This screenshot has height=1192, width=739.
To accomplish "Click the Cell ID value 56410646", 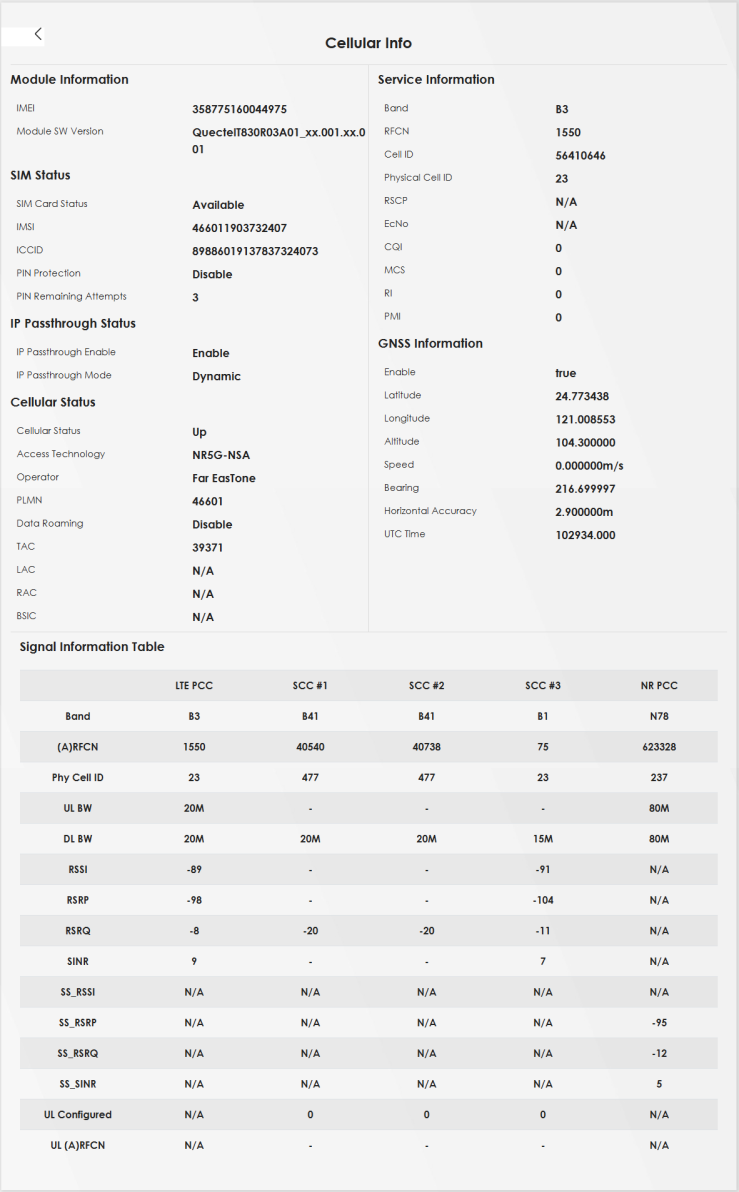I will point(580,156).
